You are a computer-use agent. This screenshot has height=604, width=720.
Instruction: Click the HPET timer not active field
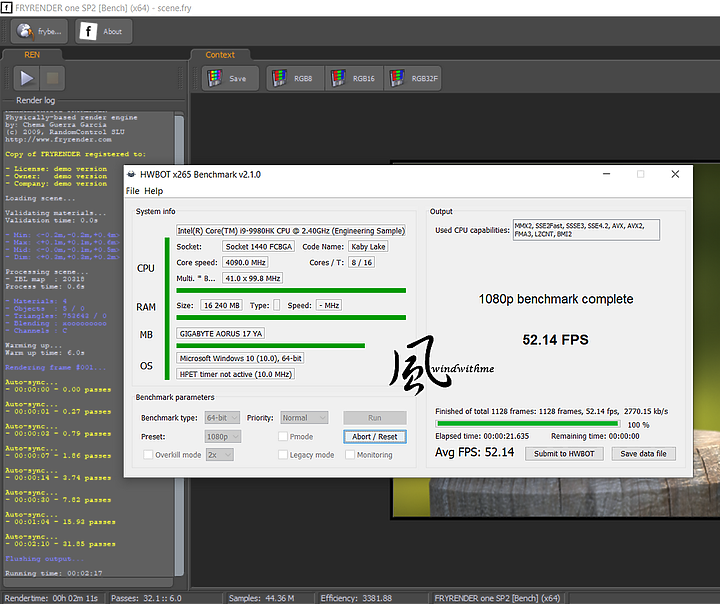tap(236, 374)
